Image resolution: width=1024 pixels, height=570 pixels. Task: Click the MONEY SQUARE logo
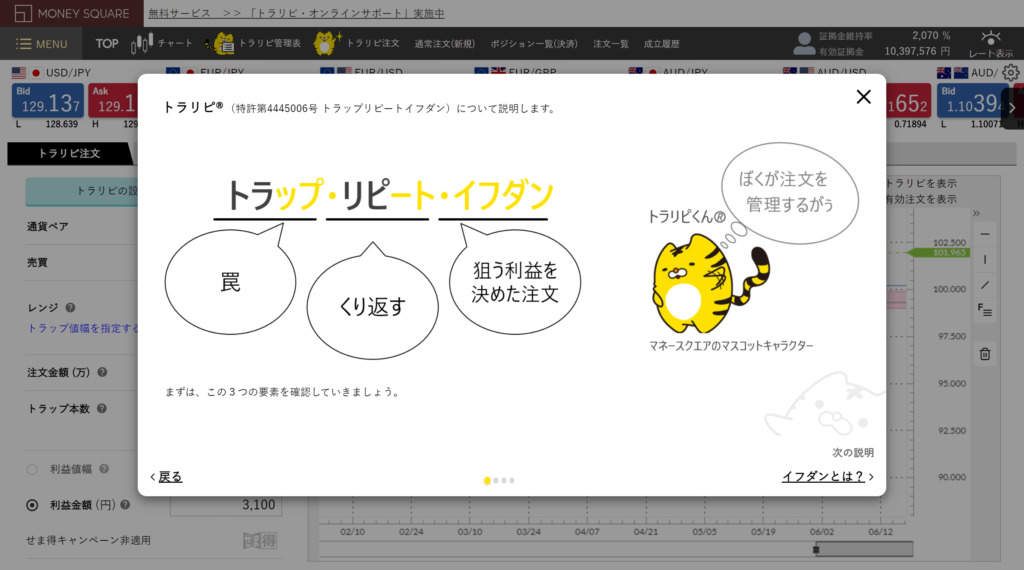click(x=72, y=13)
